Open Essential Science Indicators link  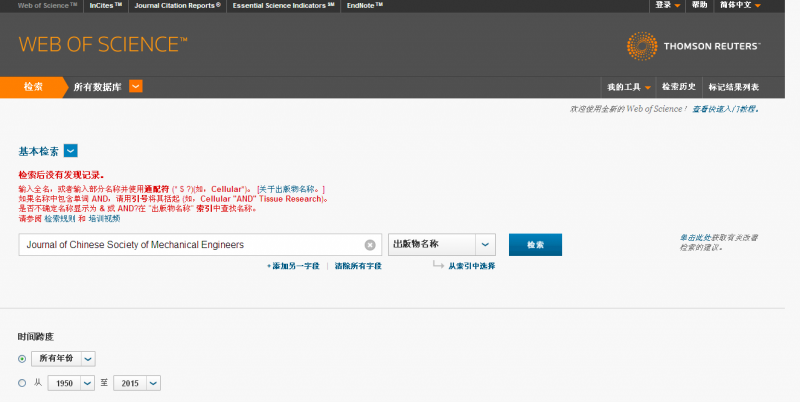(x=284, y=6)
